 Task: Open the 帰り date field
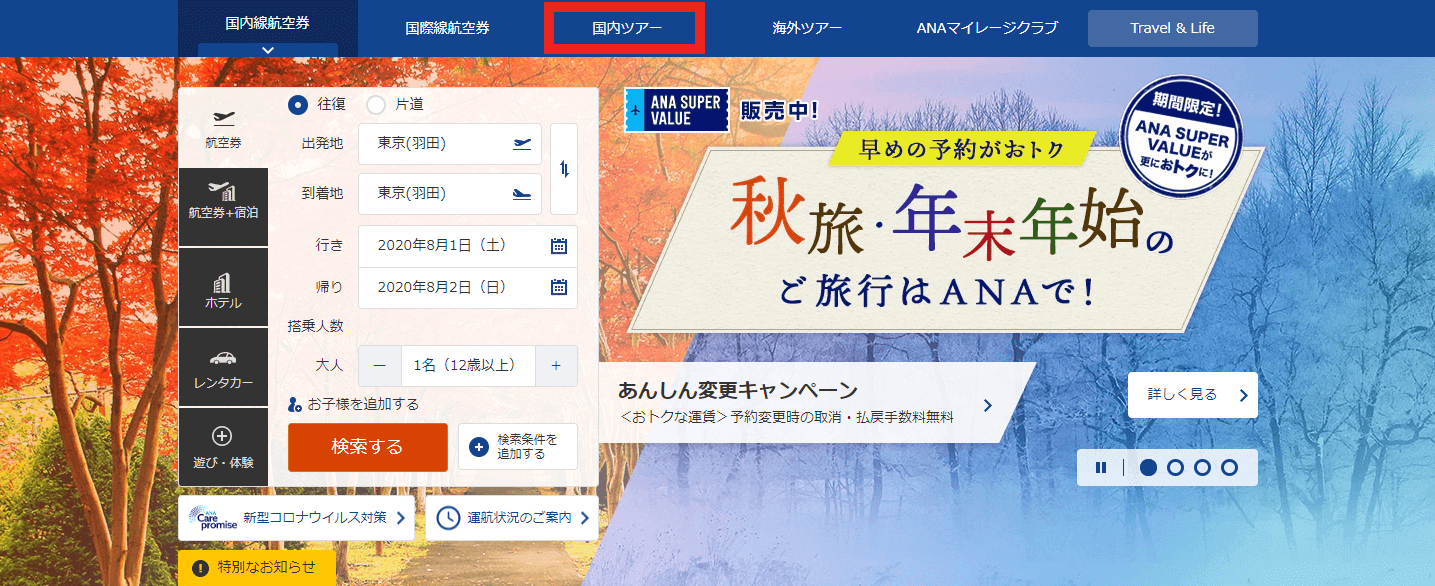click(468, 288)
